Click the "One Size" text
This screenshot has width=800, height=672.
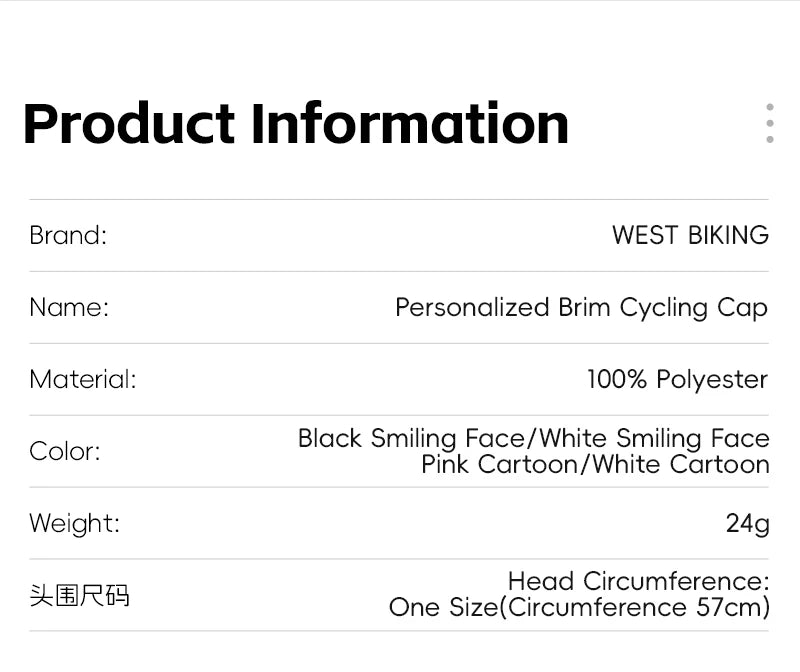point(442,607)
